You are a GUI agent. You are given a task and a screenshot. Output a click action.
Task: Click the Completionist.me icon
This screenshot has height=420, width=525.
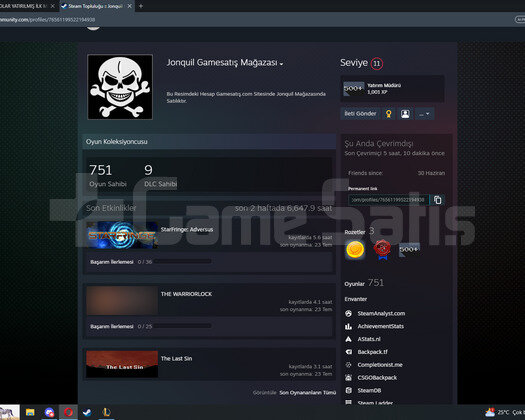pos(349,365)
